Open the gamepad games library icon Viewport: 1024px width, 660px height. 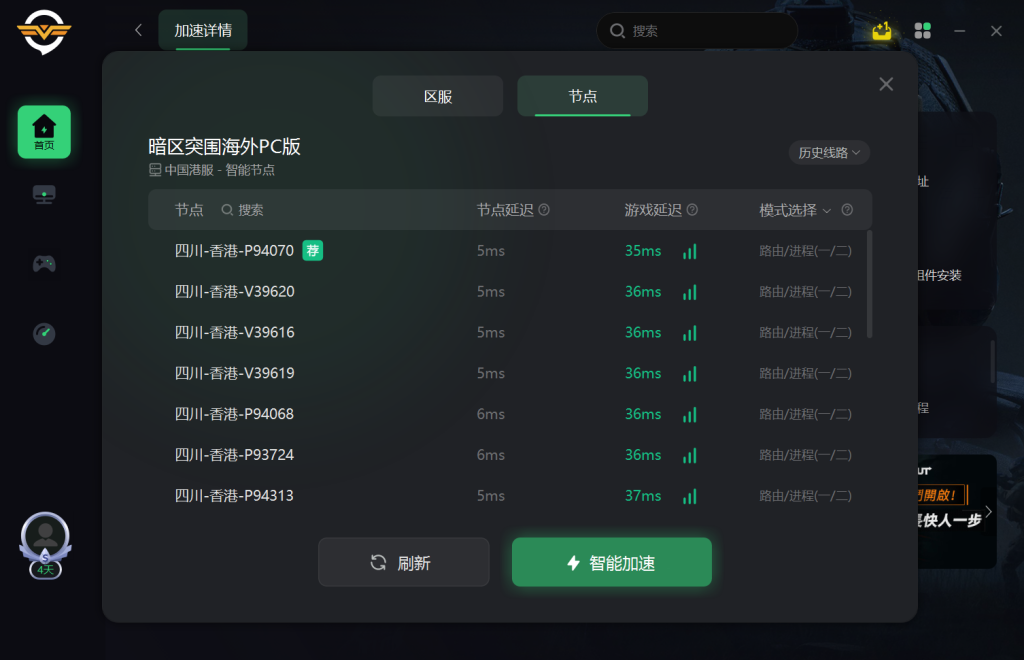coord(44,264)
